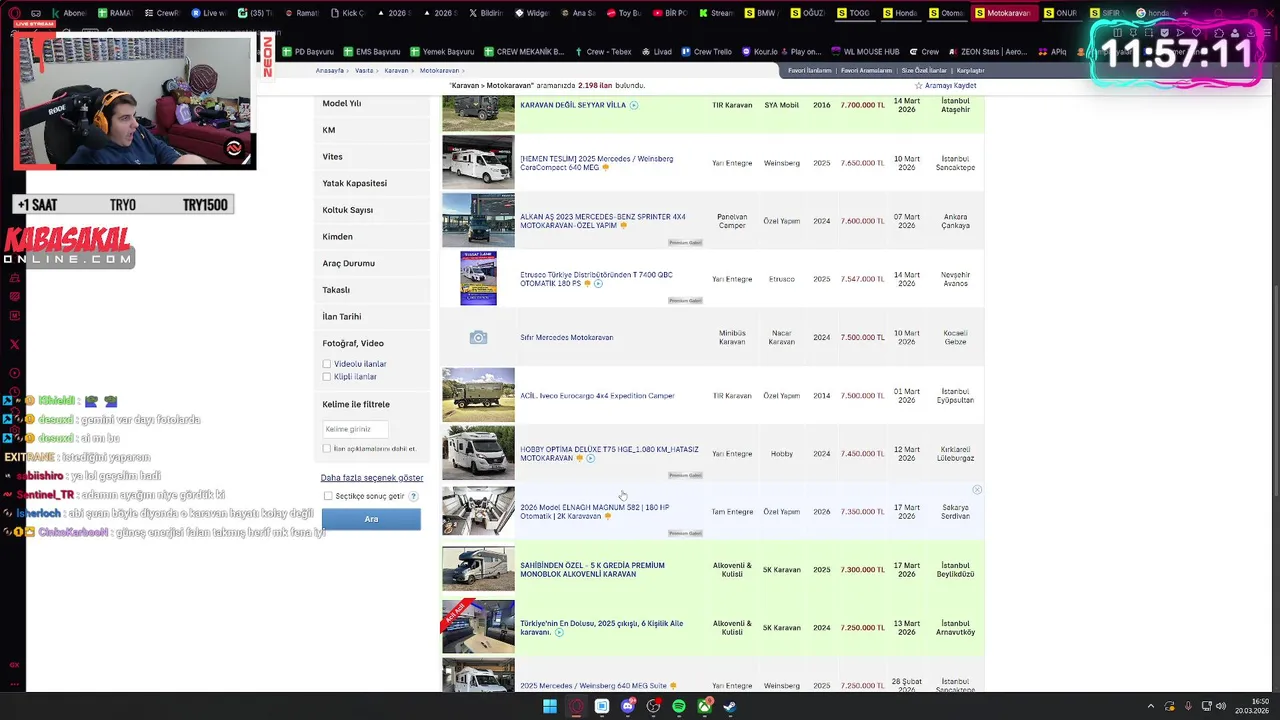Click Daha fazla seçenek göster link

pyautogui.click(x=372, y=478)
